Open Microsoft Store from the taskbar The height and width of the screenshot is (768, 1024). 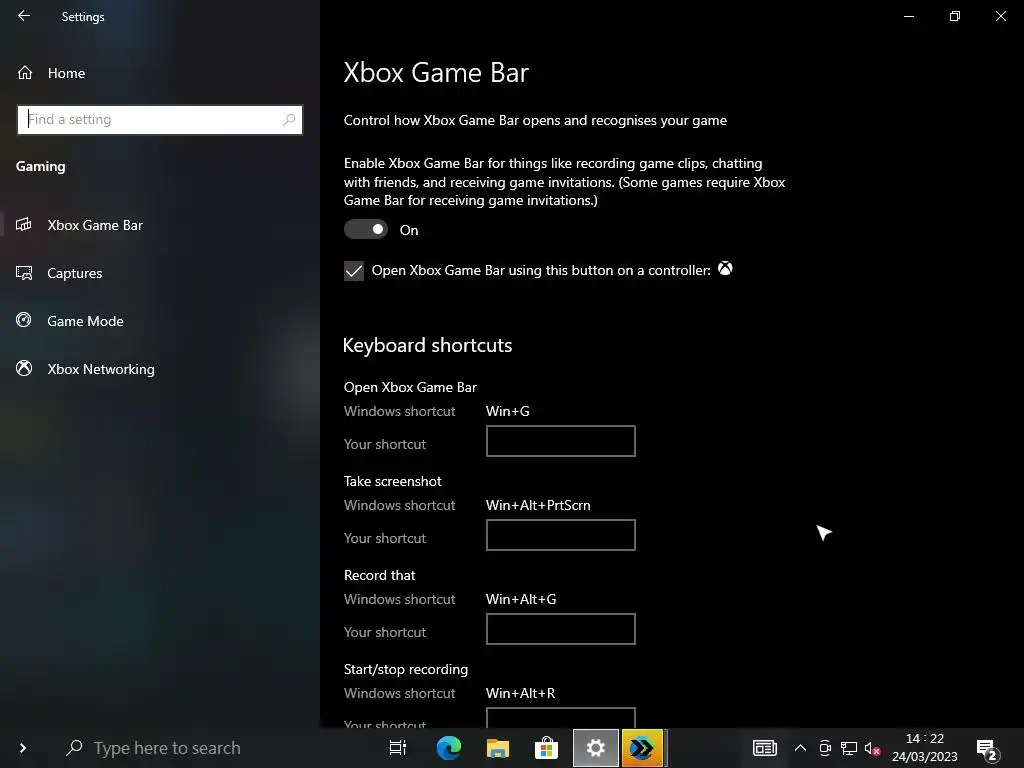pos(547,748)
